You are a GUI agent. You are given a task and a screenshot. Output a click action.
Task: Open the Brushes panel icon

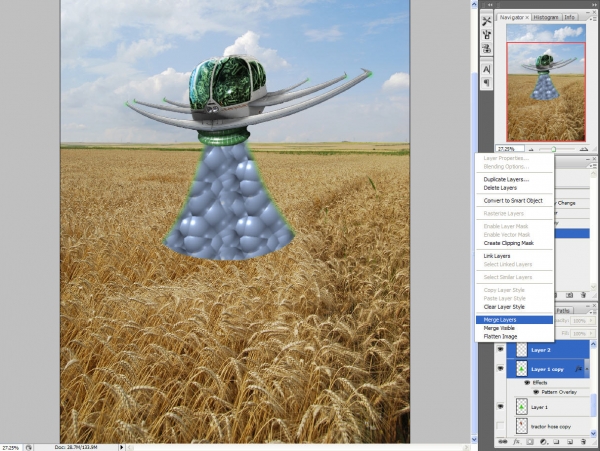(486, 35)
